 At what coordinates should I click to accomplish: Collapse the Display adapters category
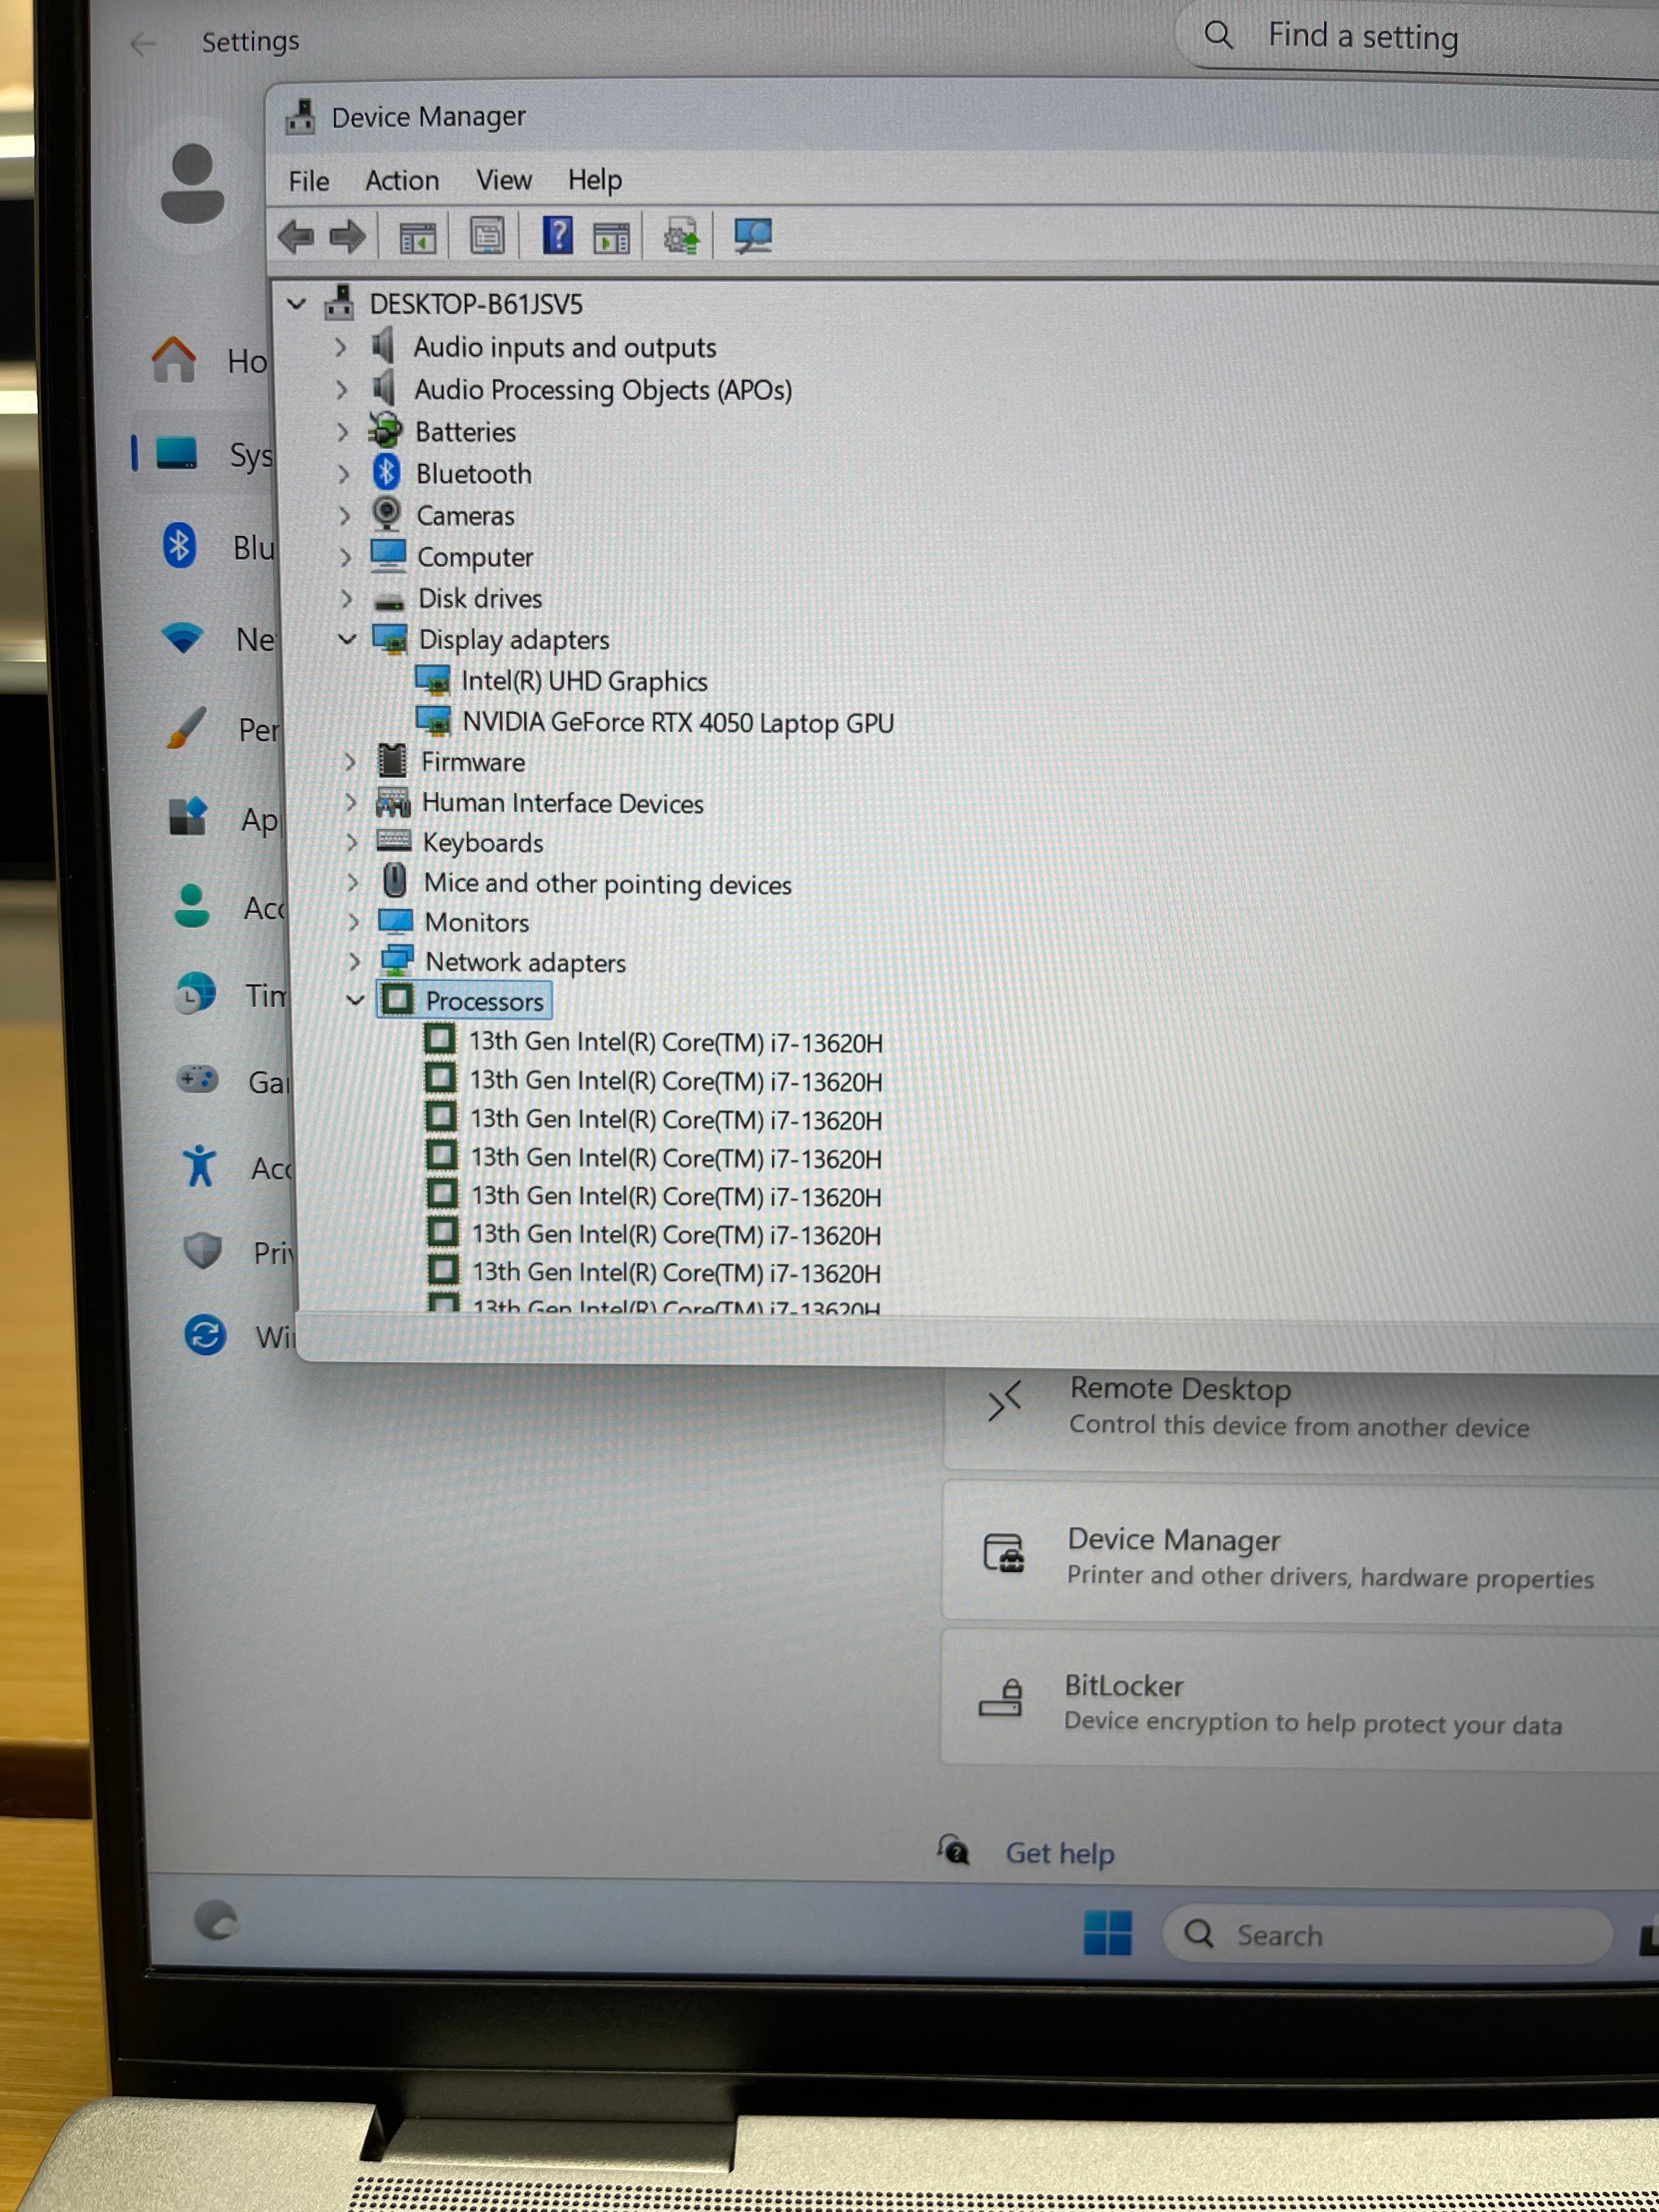[347, 639]
